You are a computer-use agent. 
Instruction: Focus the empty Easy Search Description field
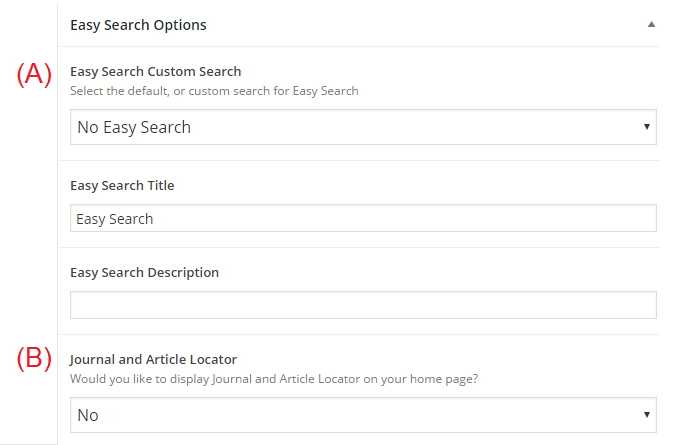[362, 305]
